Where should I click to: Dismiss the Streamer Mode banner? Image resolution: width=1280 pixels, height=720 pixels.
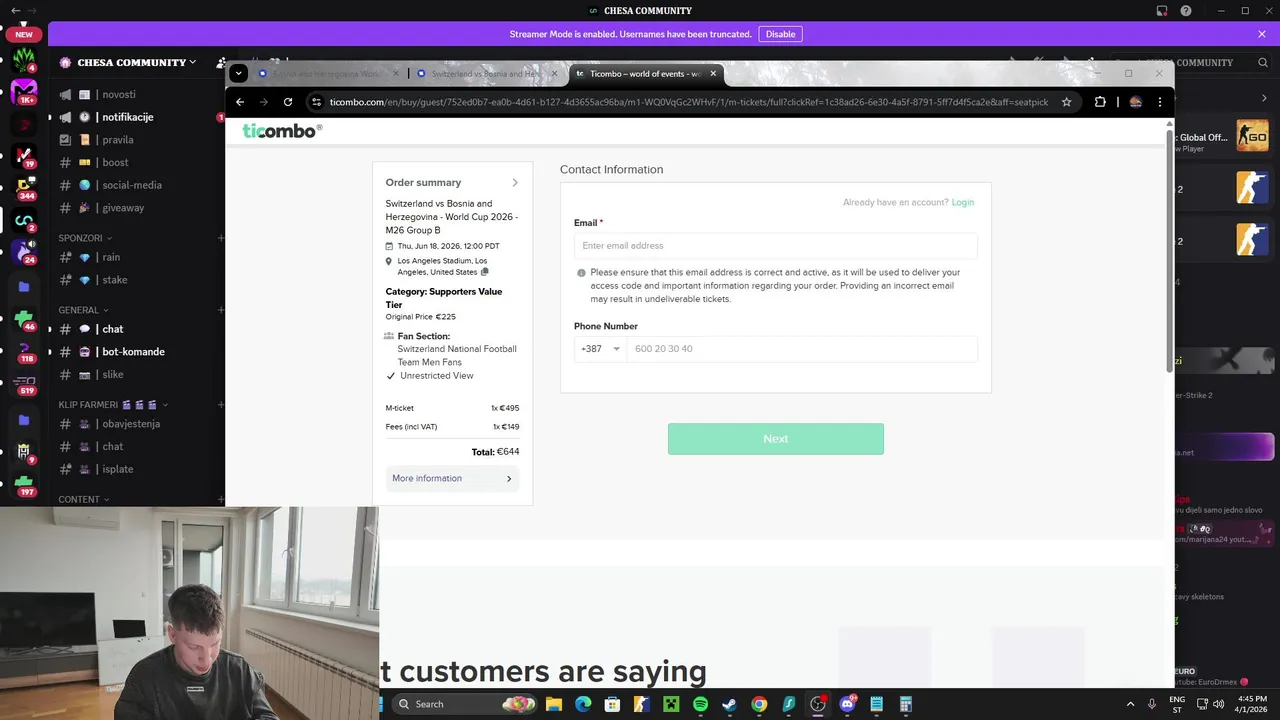(x=1262, y=34)
